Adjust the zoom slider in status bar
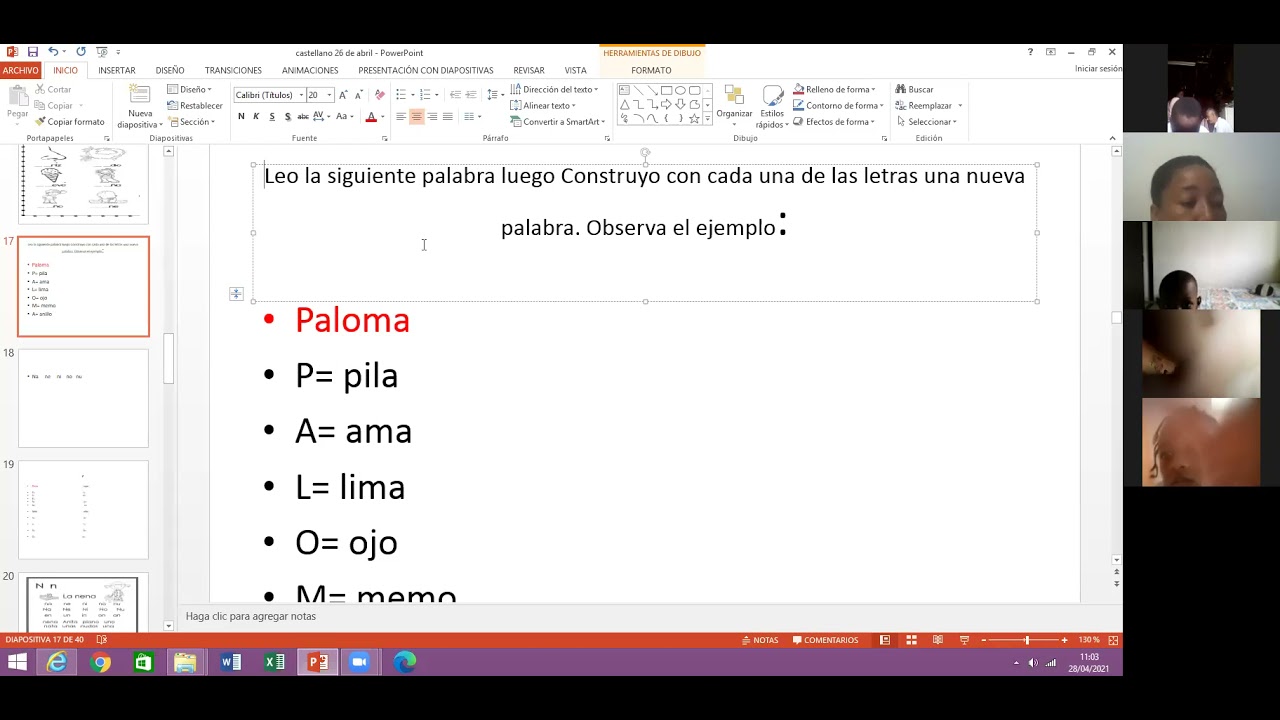This screenshot has height=720, width=1280. click(1026, 640)
